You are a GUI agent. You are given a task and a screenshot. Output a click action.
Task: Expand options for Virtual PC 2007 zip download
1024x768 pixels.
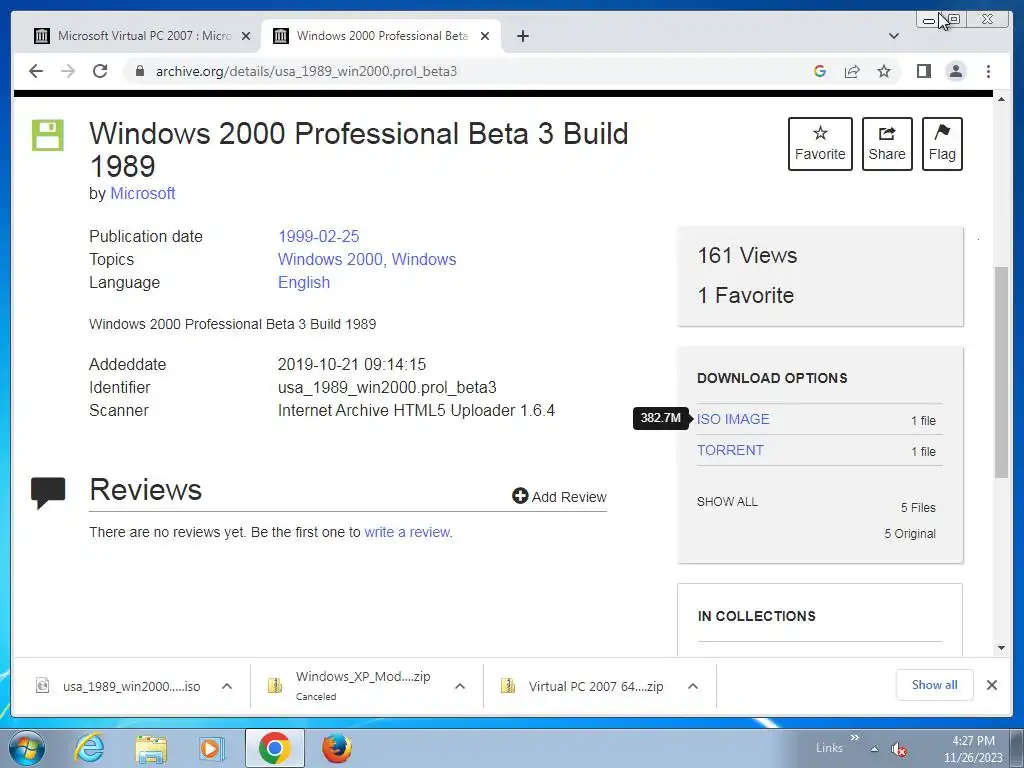click(693, 686)
